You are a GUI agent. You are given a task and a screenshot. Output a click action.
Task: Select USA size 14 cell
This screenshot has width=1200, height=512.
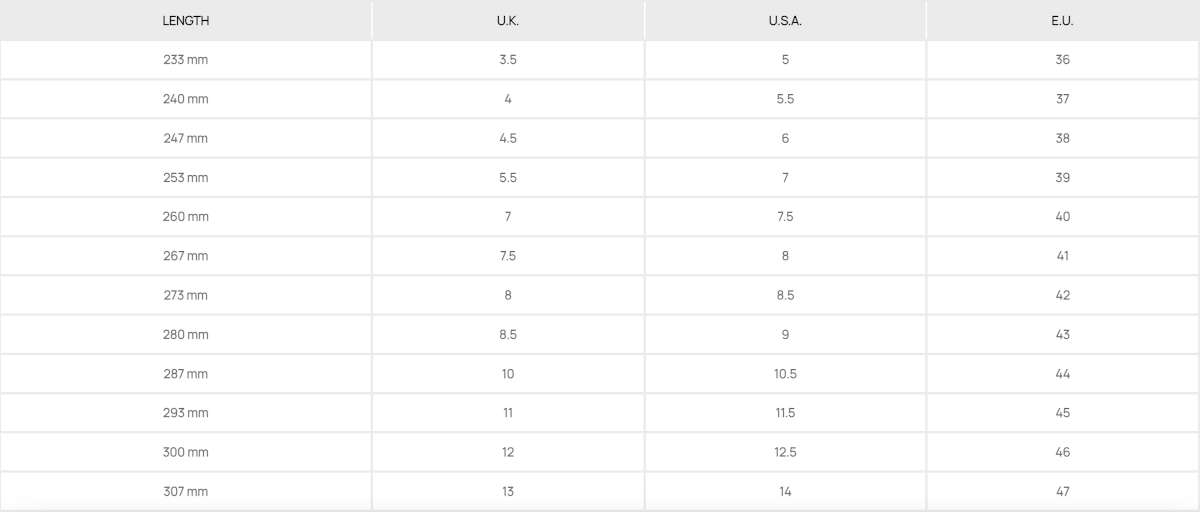785,491
